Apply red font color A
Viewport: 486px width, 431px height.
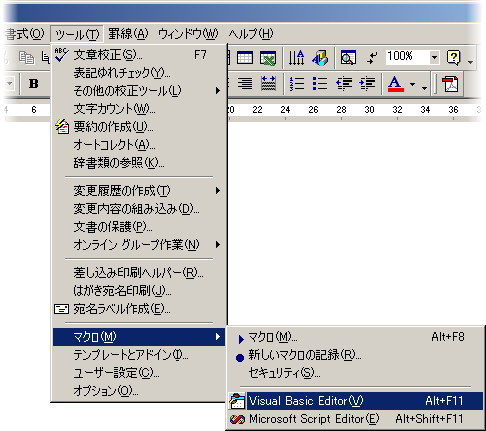[x=396, y=83]
